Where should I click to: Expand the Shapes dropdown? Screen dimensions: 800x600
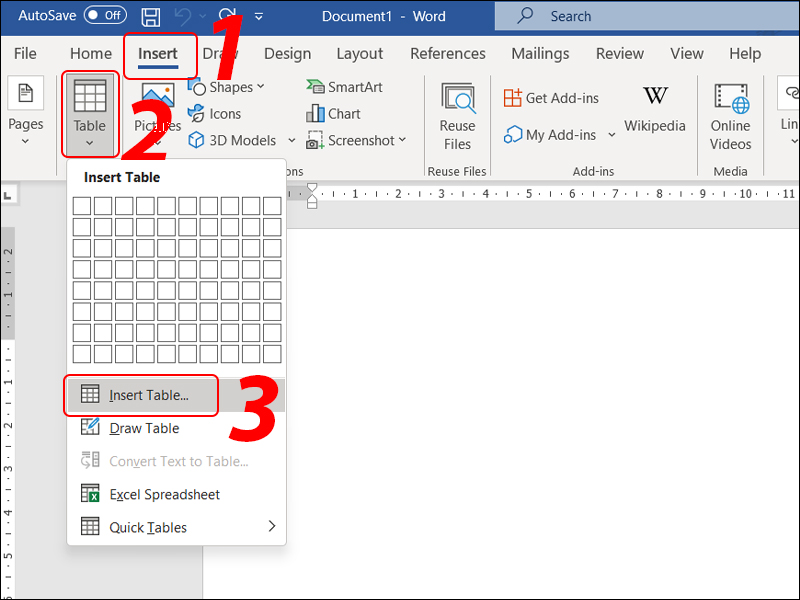click(260, 87)
